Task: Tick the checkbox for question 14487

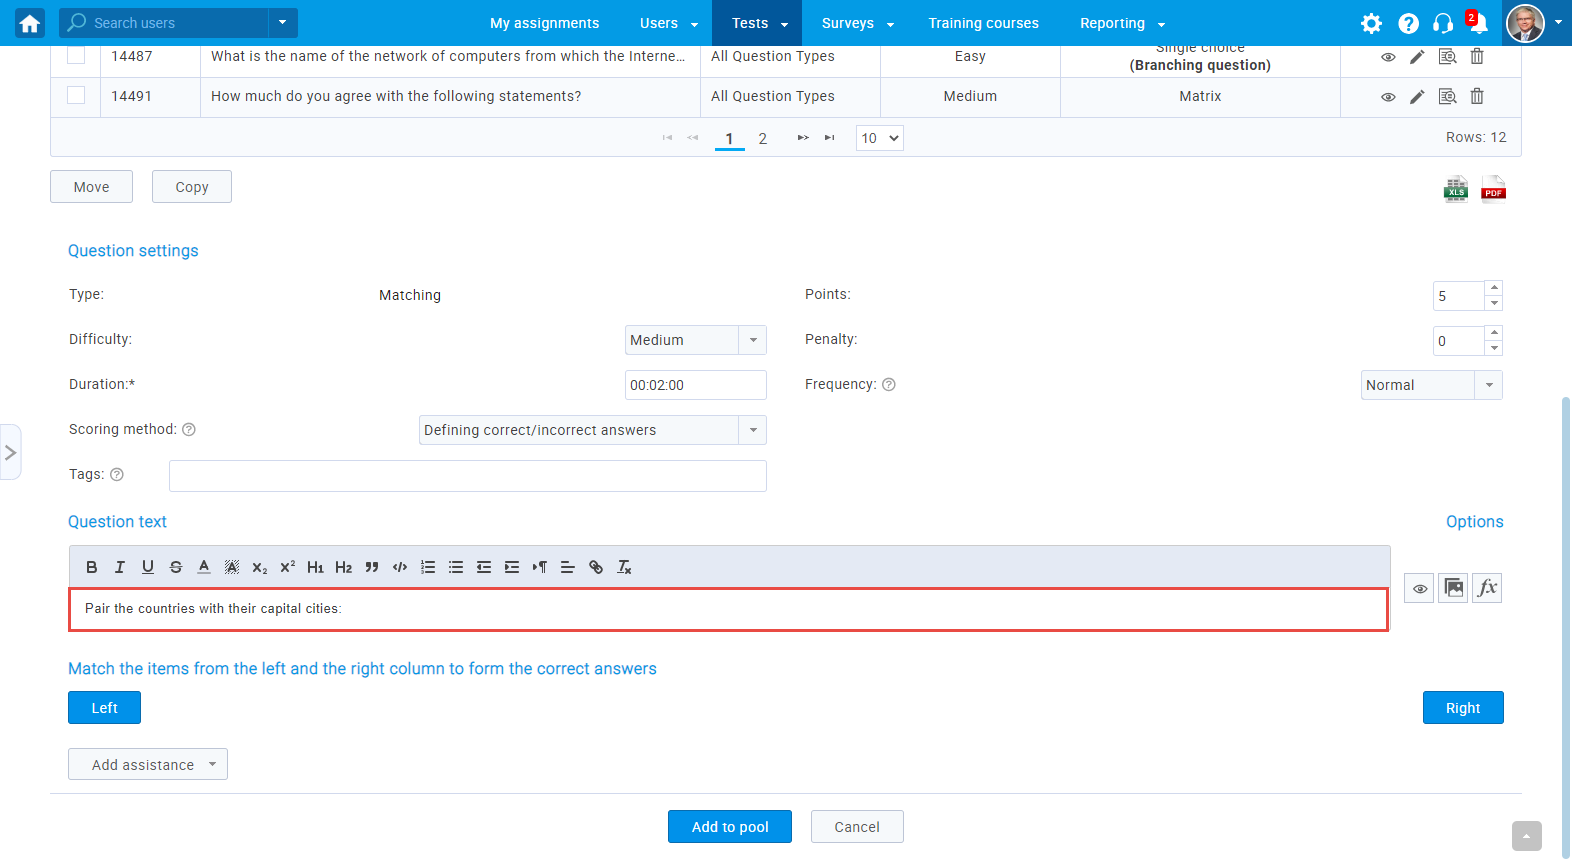Action: [76, 56]
